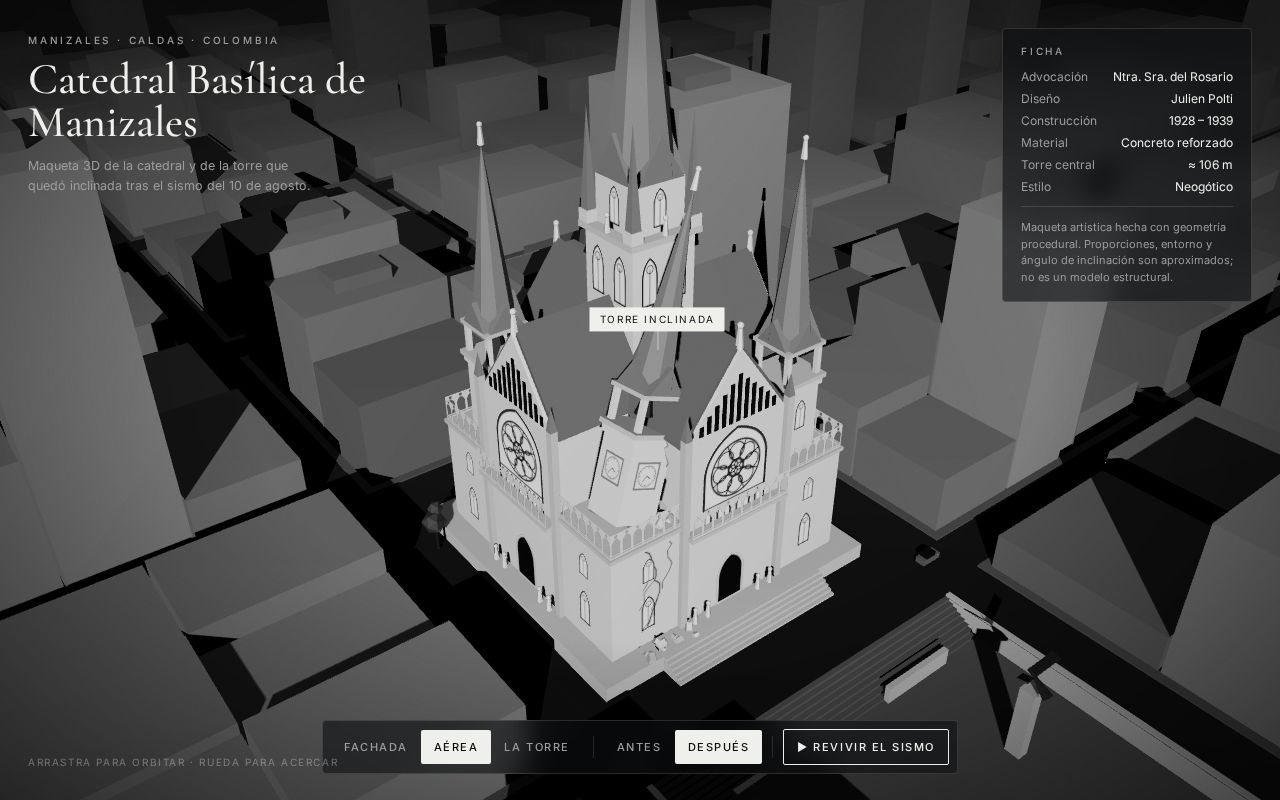This screenshot has width=1280, height=800.
Task: Click the Torre central label
Action: click(x=1058, y=165)
